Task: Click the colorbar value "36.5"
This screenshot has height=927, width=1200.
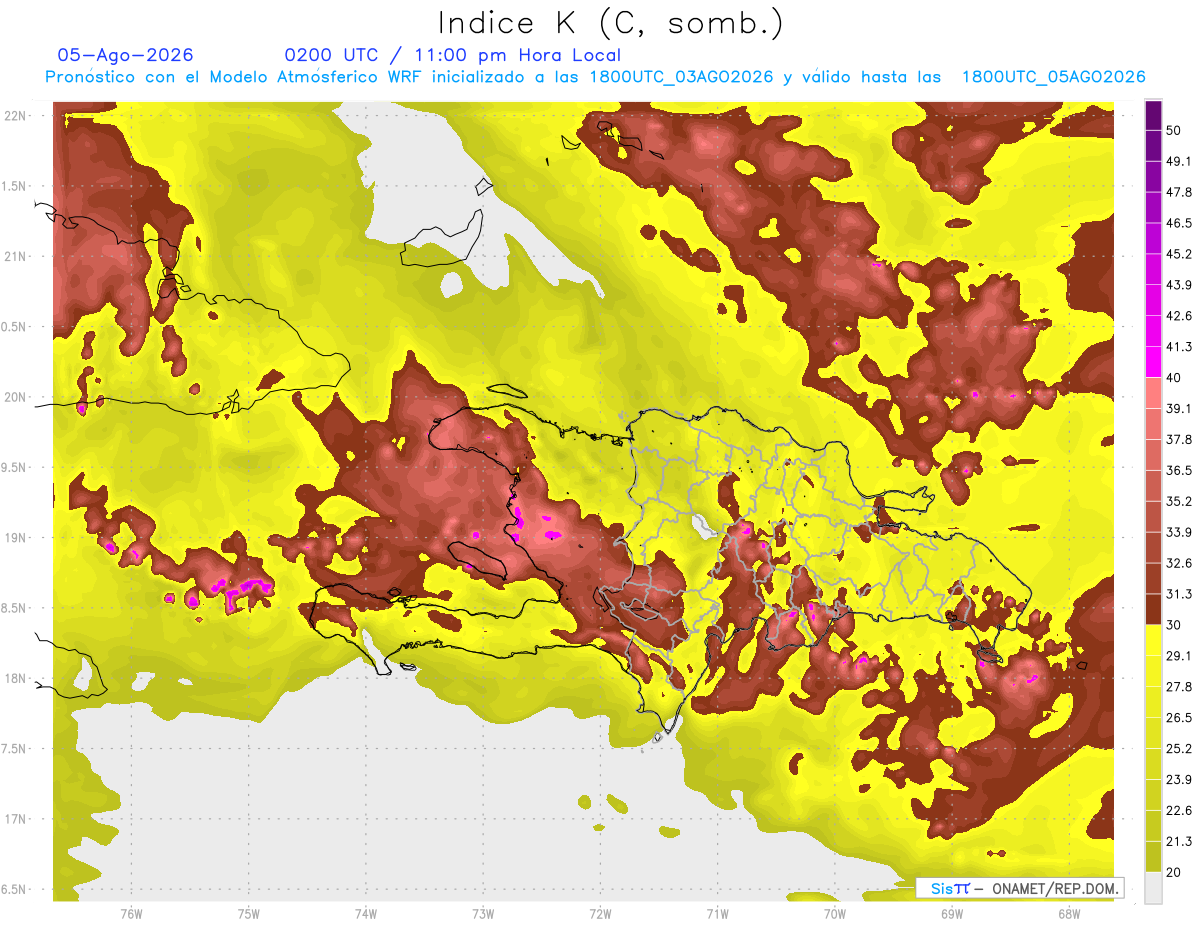Action: 1178,470
